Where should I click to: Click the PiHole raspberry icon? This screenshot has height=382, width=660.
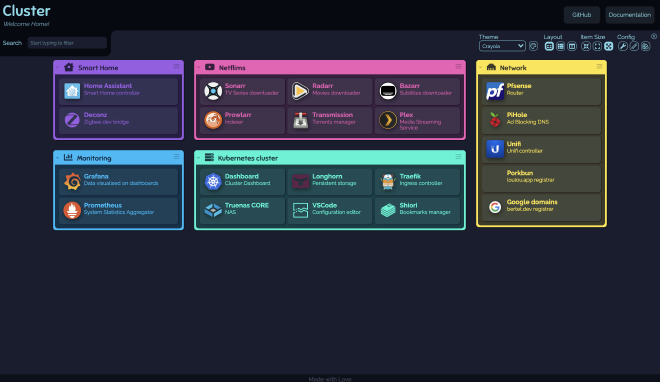(x=495, y=120)
